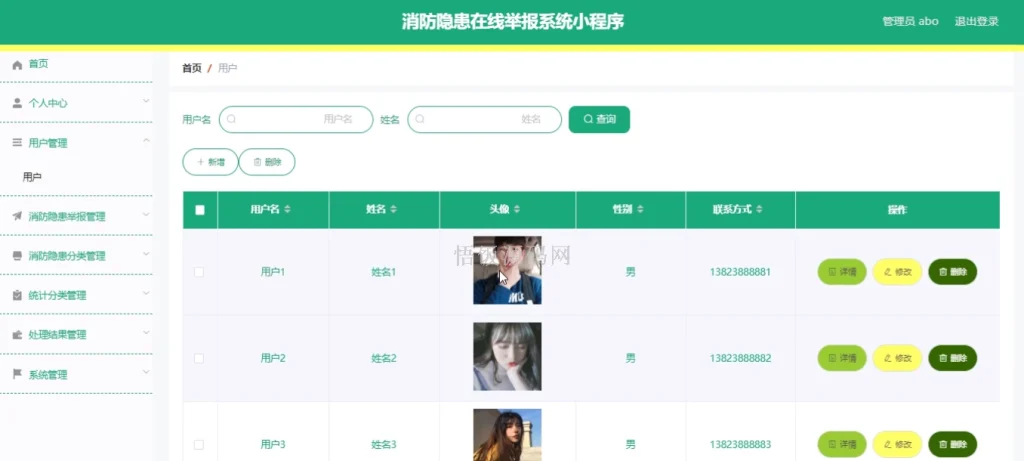
Task: Click the list icon beside 用户管理
Action: point(17,142)
